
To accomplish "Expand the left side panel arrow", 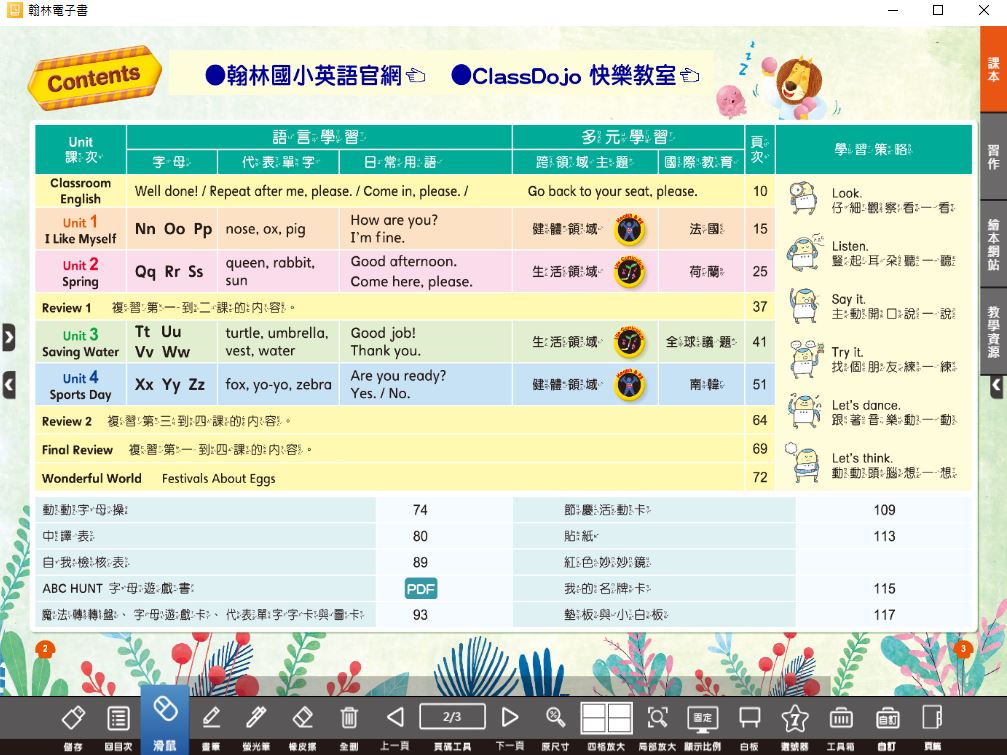I will click(8, 338).
